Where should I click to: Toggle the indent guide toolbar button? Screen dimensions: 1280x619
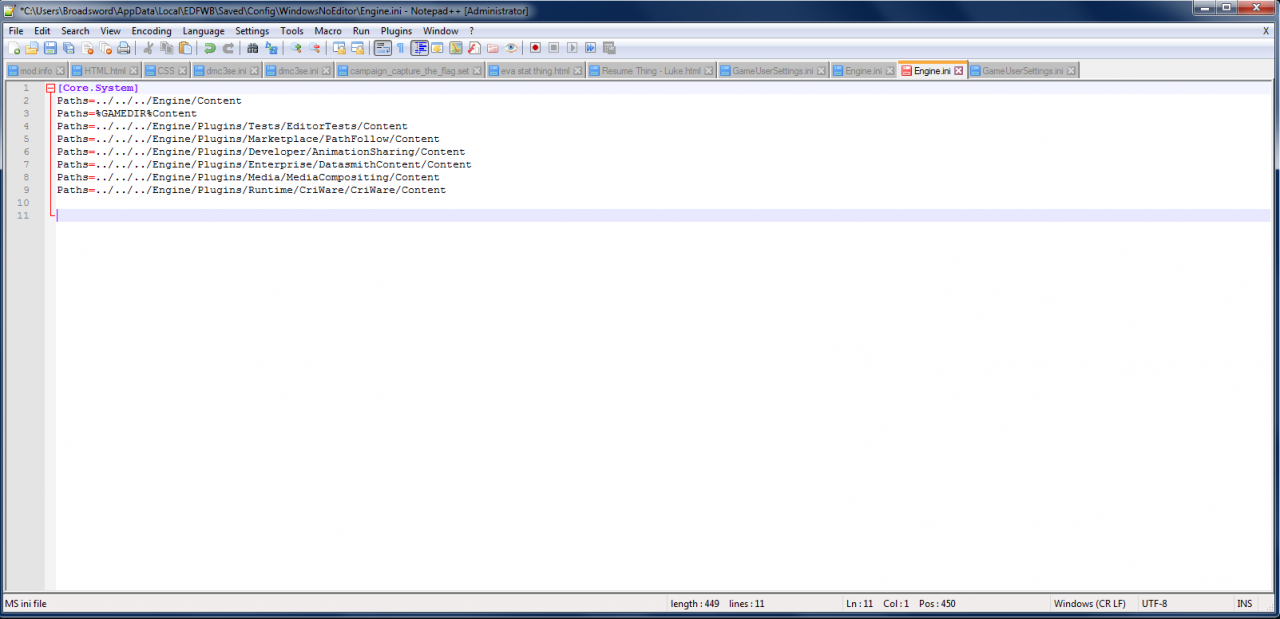(420, 48)
